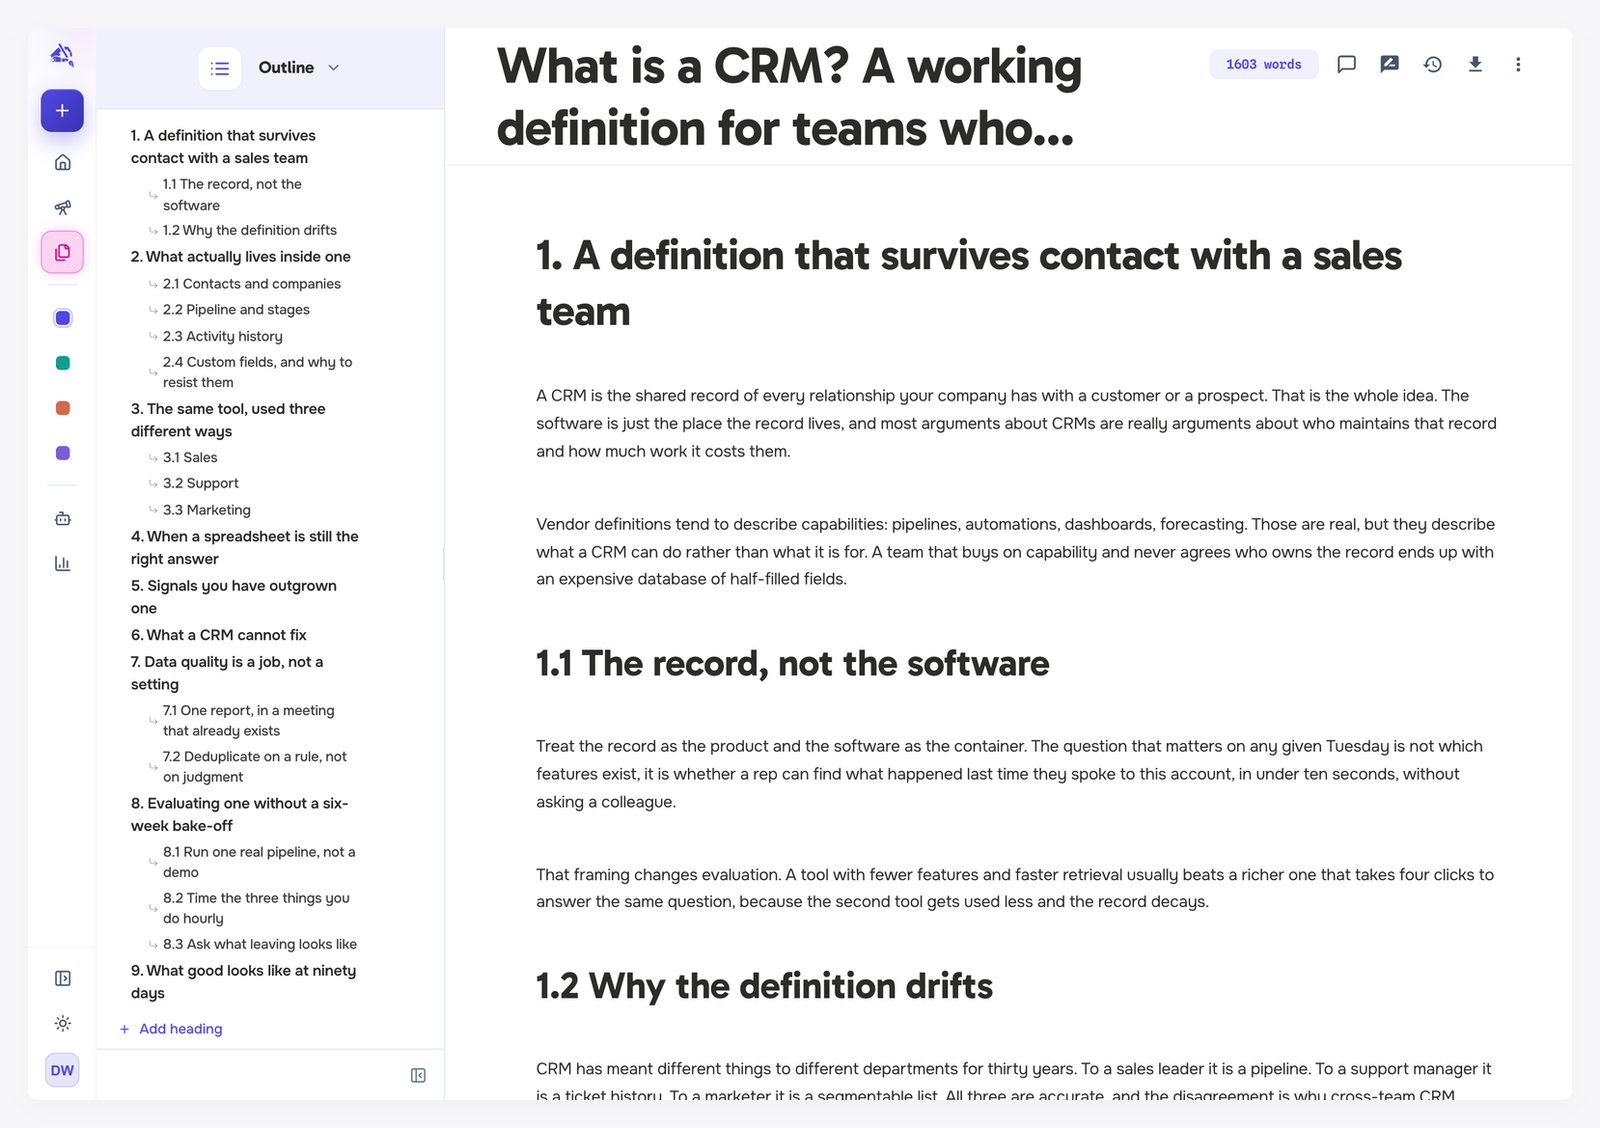The height and width of the screenshot is (1128, 1600).
Task: Go to '3.3 Marketing' outline entry
Action: point(206,510)
